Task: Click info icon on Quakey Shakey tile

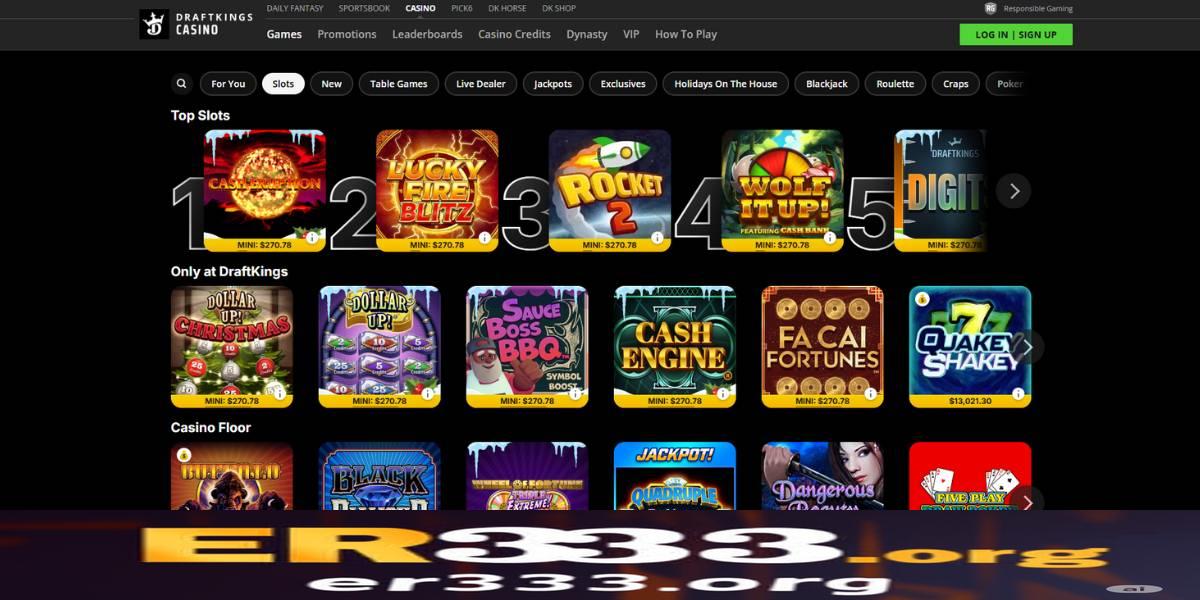Action: coord(1018,394)
